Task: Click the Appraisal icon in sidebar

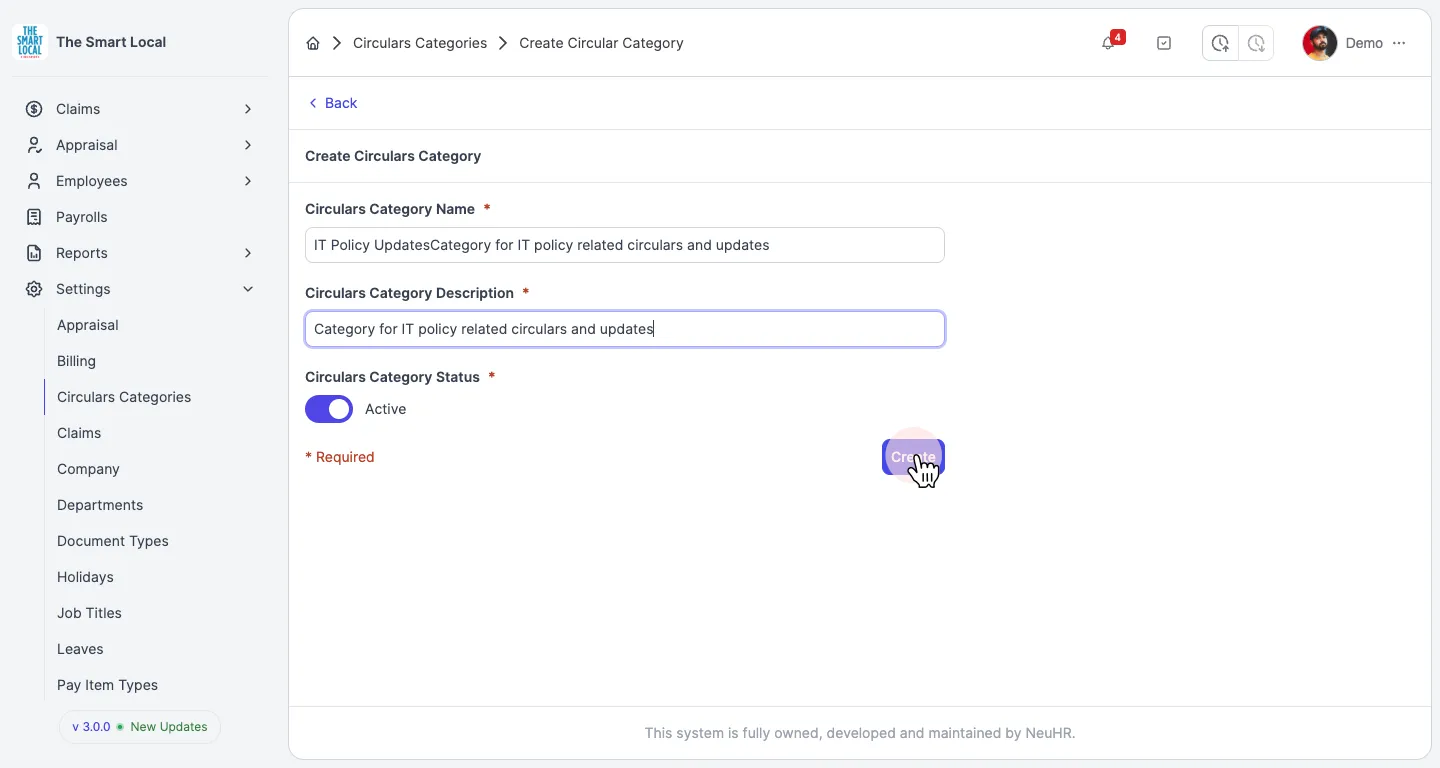Action: (x=34, y=145)
